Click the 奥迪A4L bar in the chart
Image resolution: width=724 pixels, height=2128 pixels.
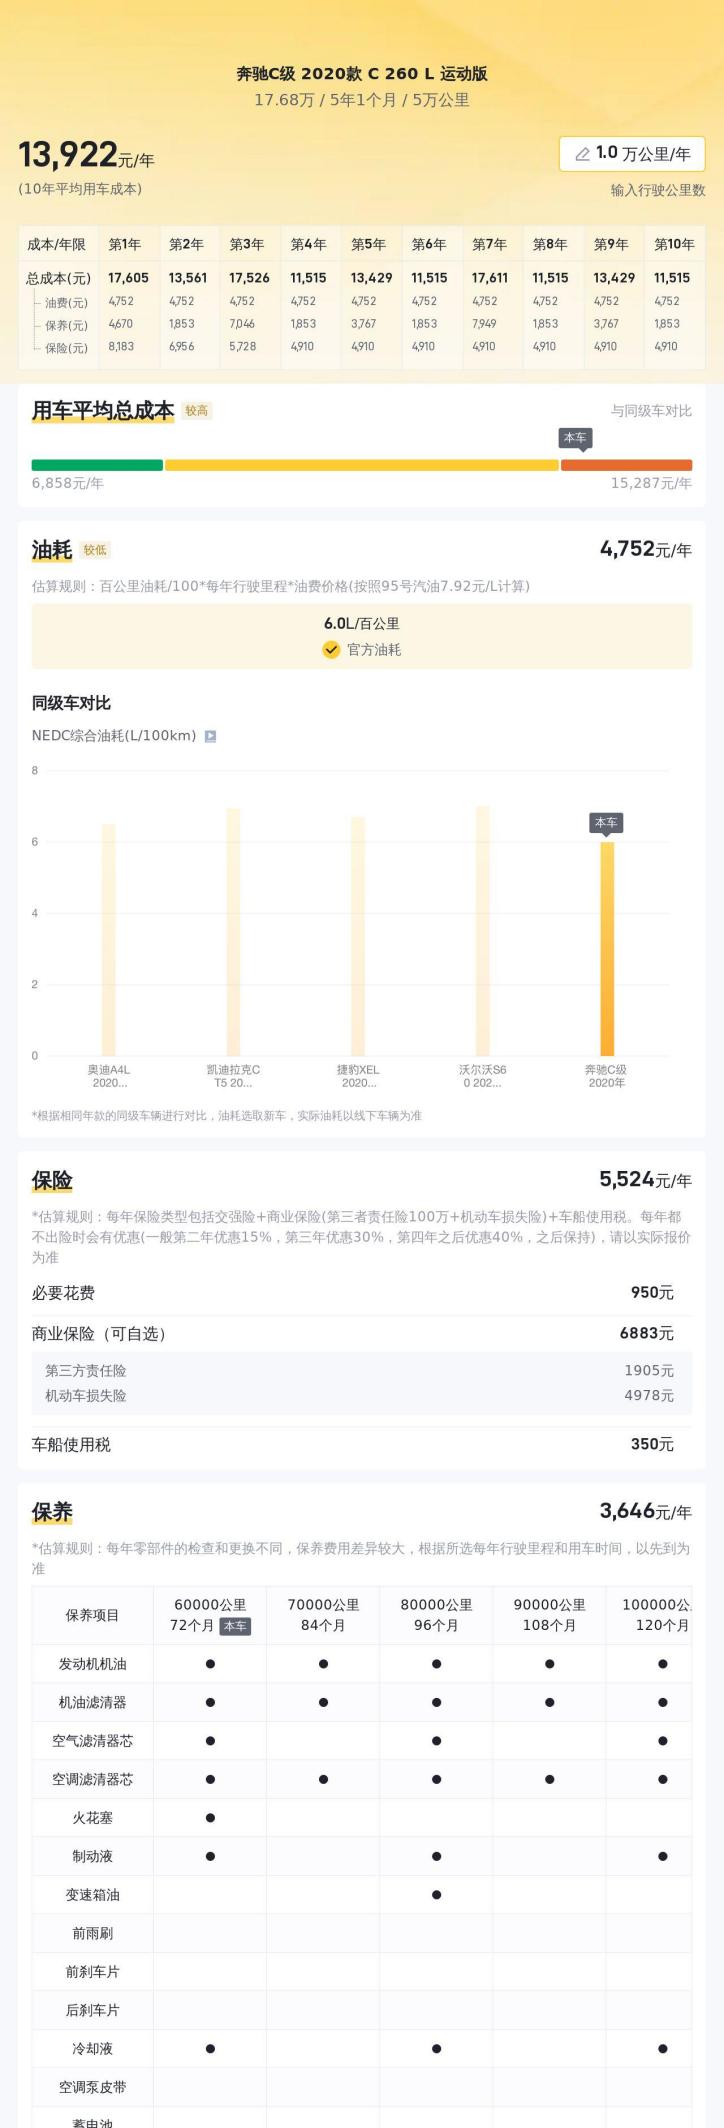[109, 939]
